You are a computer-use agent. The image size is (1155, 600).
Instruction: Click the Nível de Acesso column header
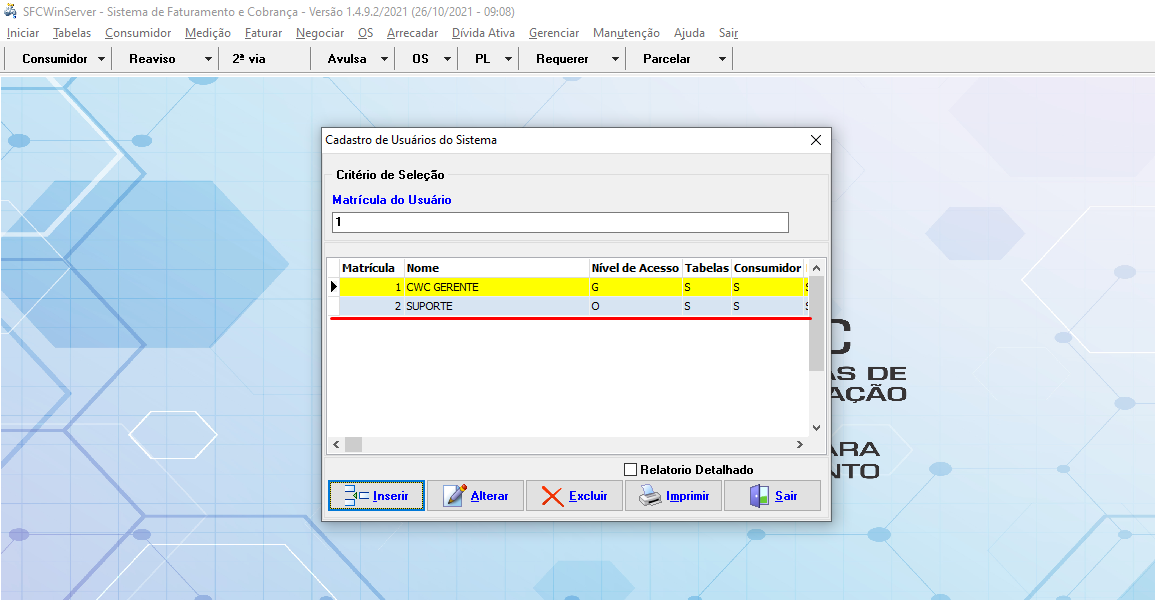pos(635,268)
